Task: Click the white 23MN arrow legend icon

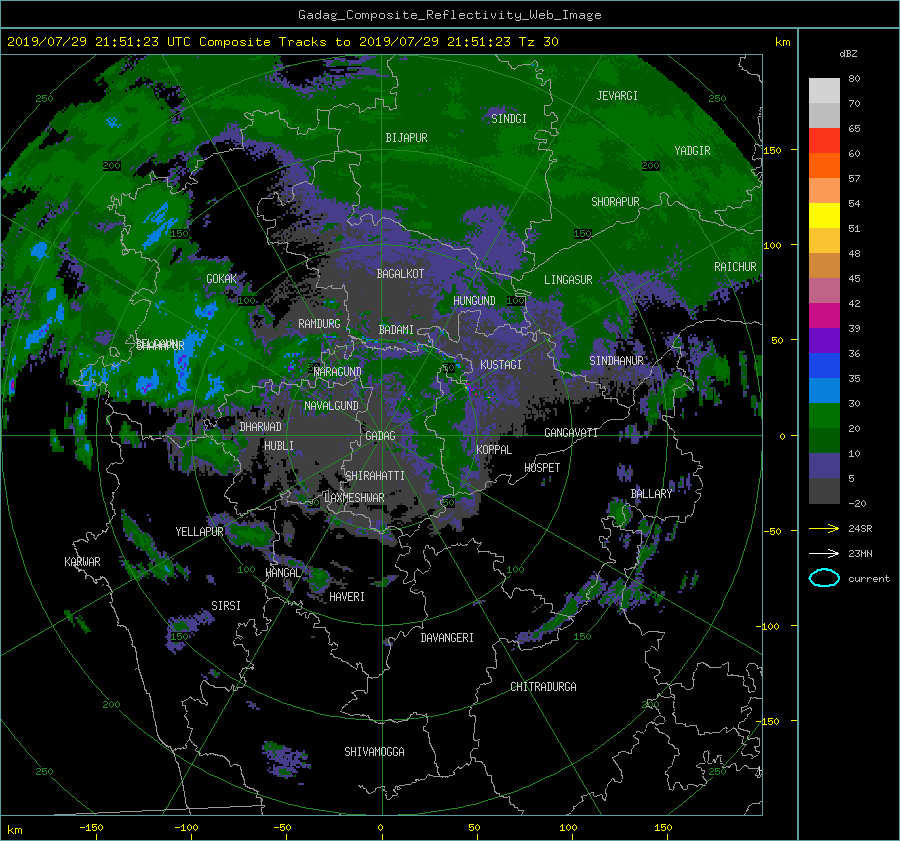Action: [824, 553]
